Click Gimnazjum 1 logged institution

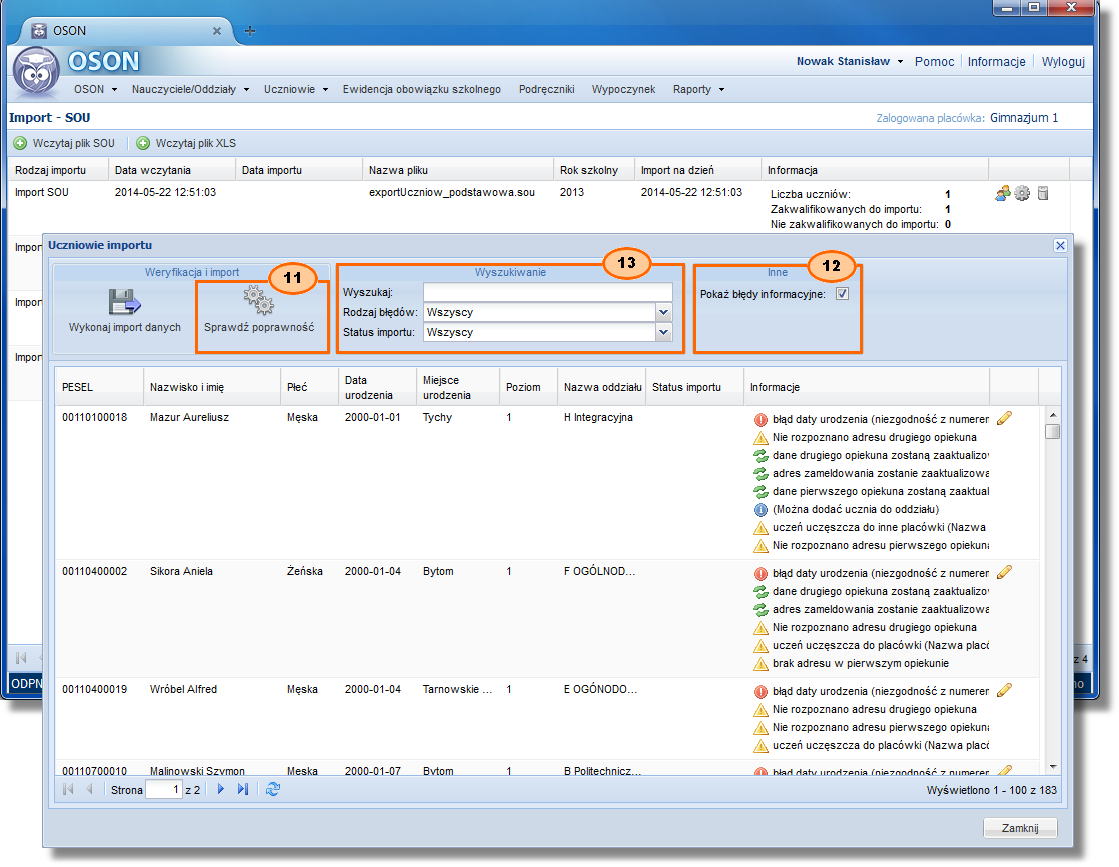coord(1023,118)
